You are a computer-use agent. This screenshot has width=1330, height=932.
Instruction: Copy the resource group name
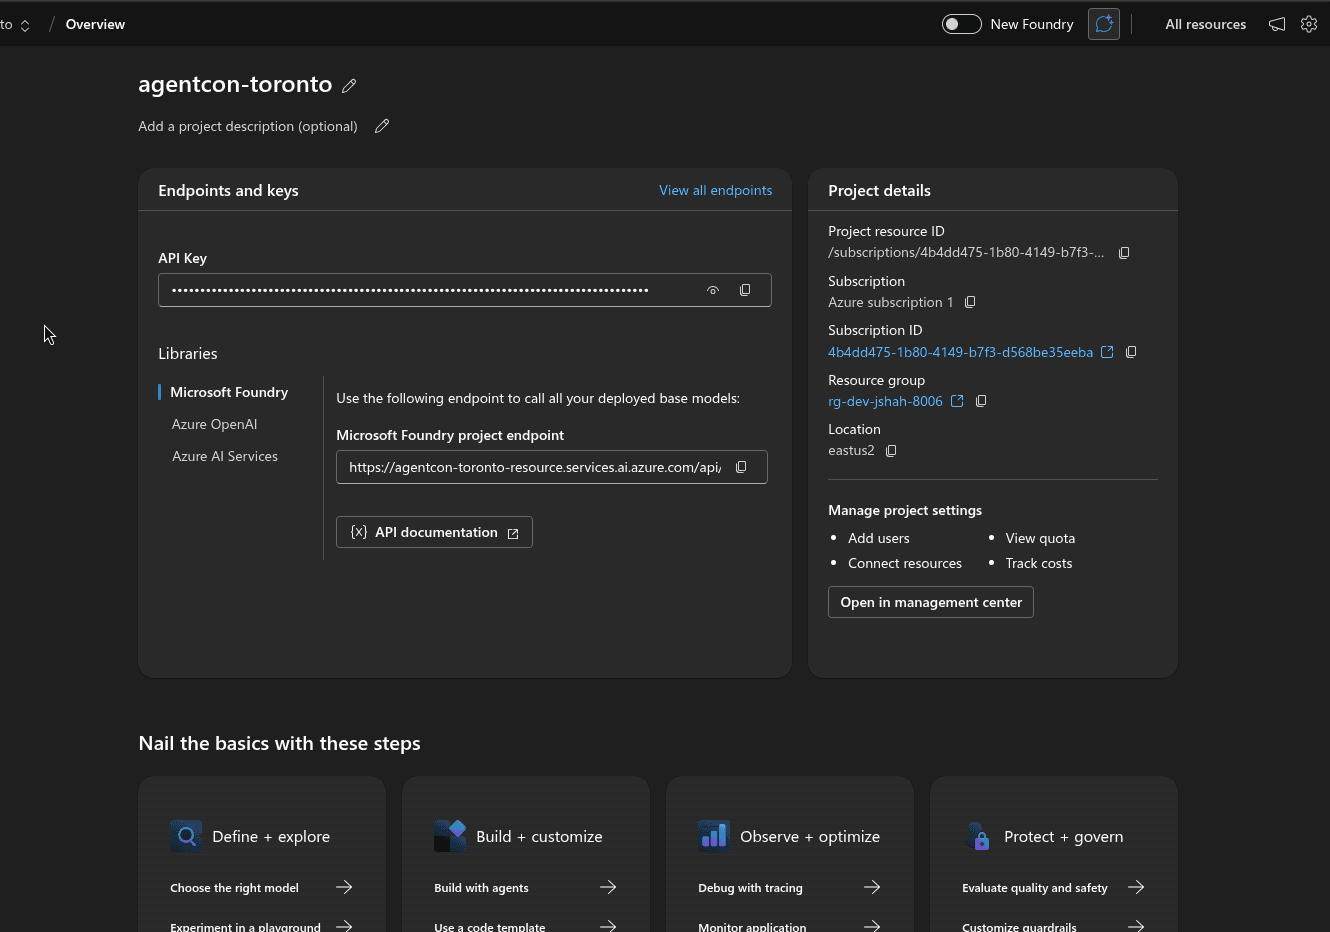(x=981, y=401)
